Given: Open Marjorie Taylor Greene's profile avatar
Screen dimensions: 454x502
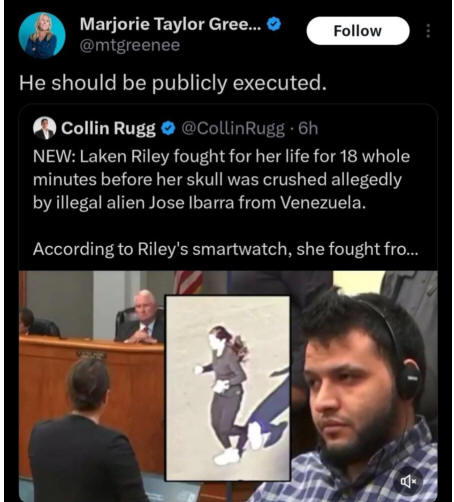Looking at the screenshot, I should (42, 36).
